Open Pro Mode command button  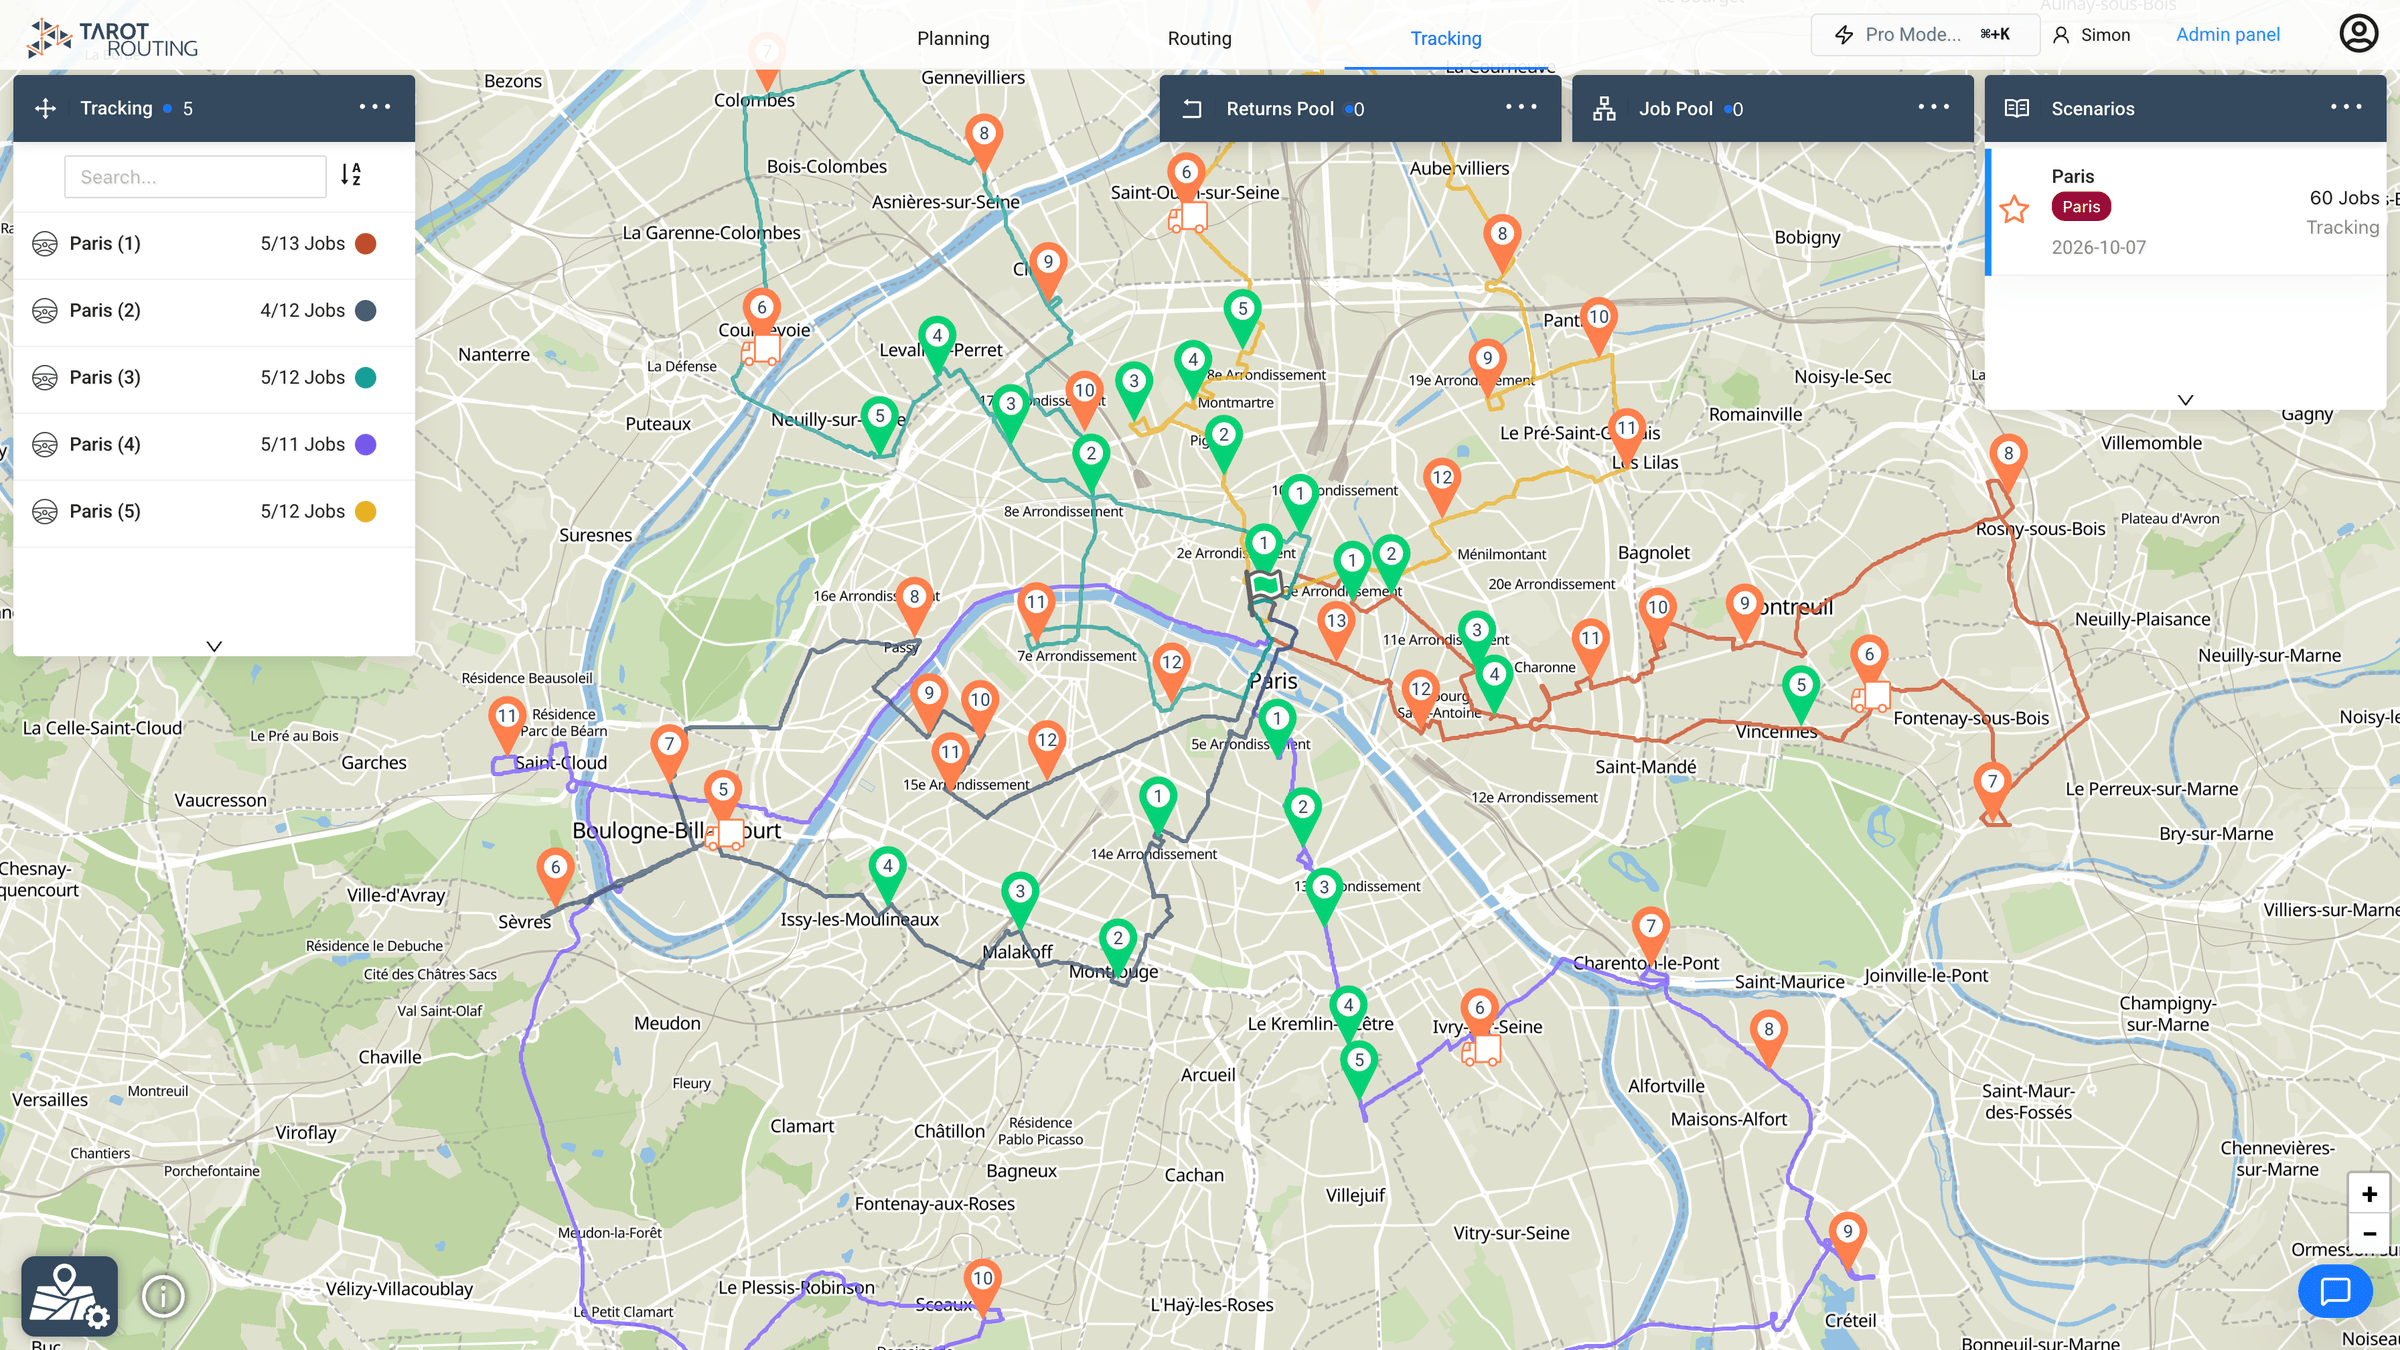tap(1925, 35)
